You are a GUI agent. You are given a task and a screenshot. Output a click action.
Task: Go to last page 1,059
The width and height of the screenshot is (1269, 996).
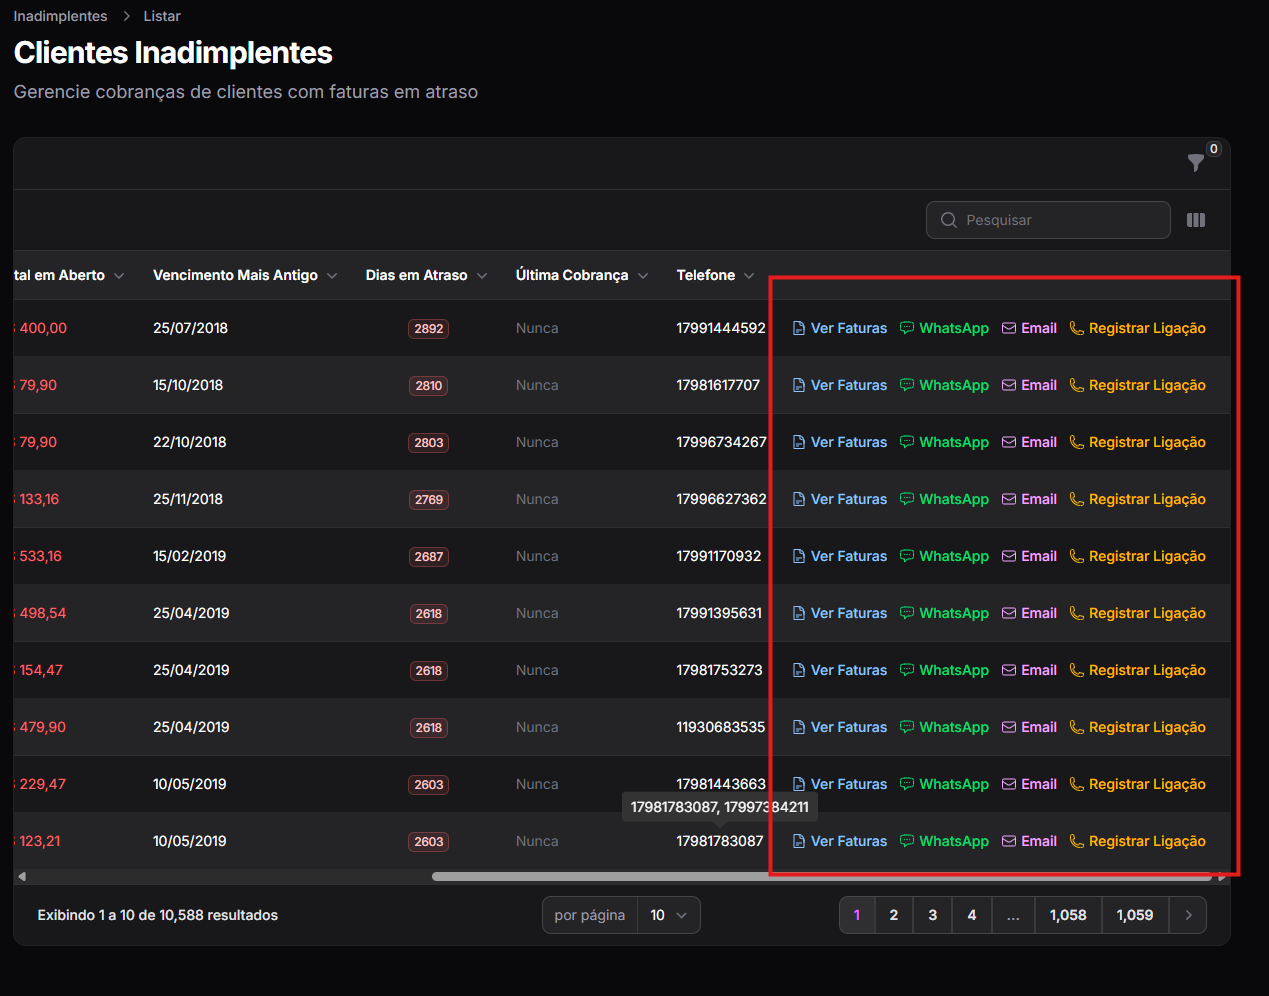pyautogui.click(x=1135, y=915)
